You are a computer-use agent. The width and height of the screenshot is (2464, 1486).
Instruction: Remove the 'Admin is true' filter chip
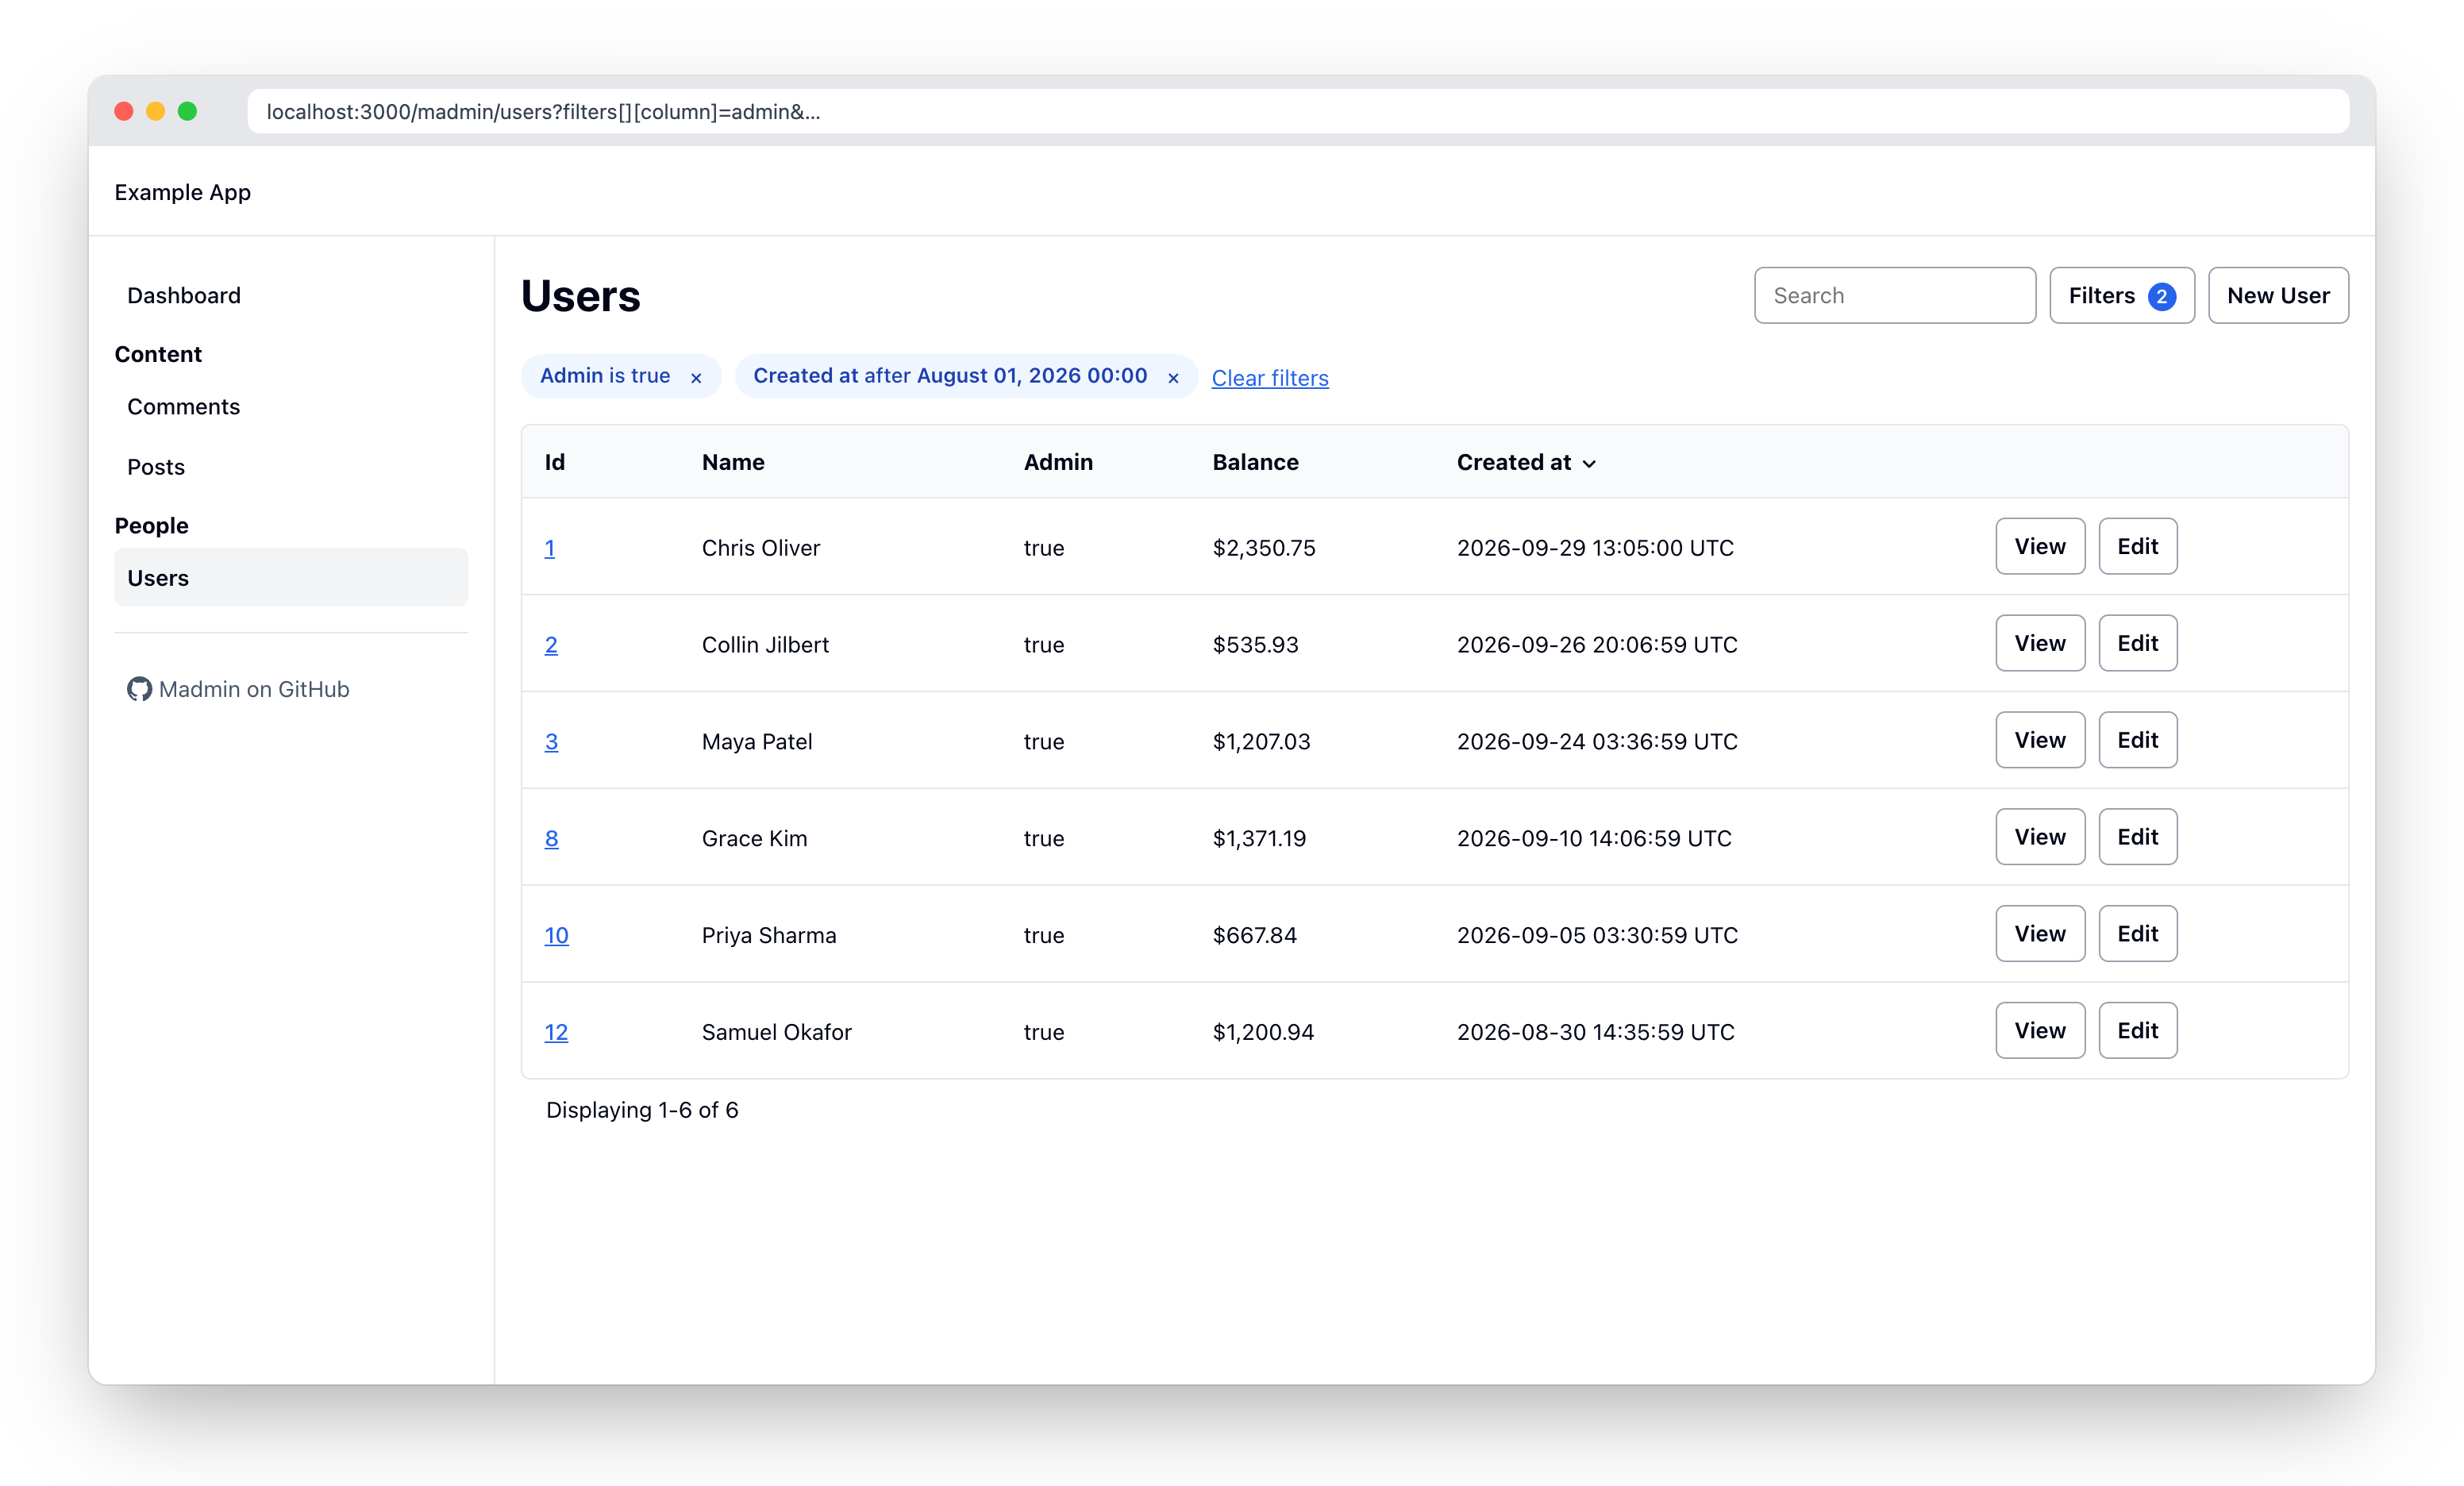tap(696, 378)
